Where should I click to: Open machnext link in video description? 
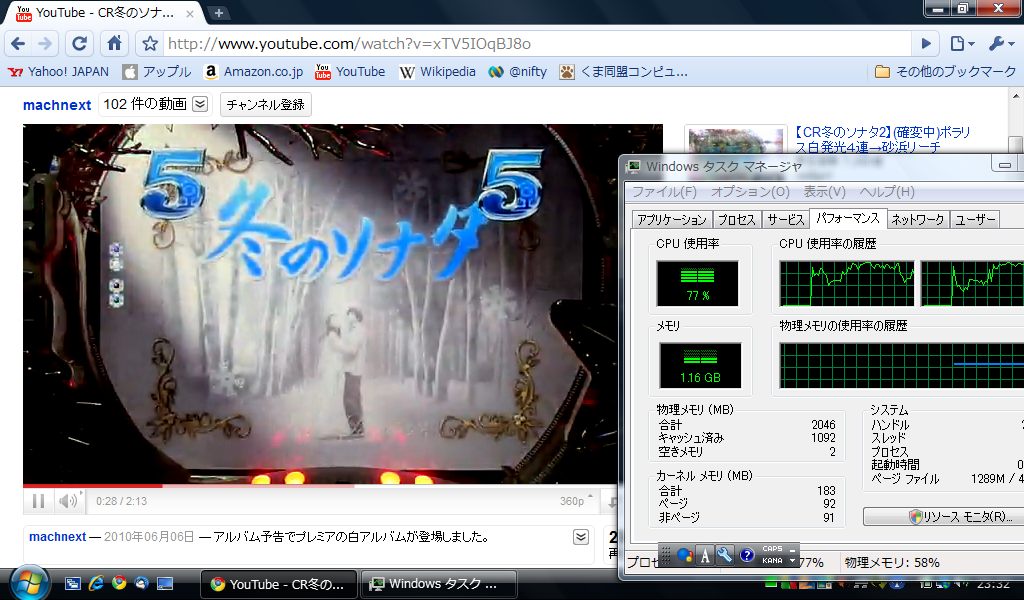(57, 537)
